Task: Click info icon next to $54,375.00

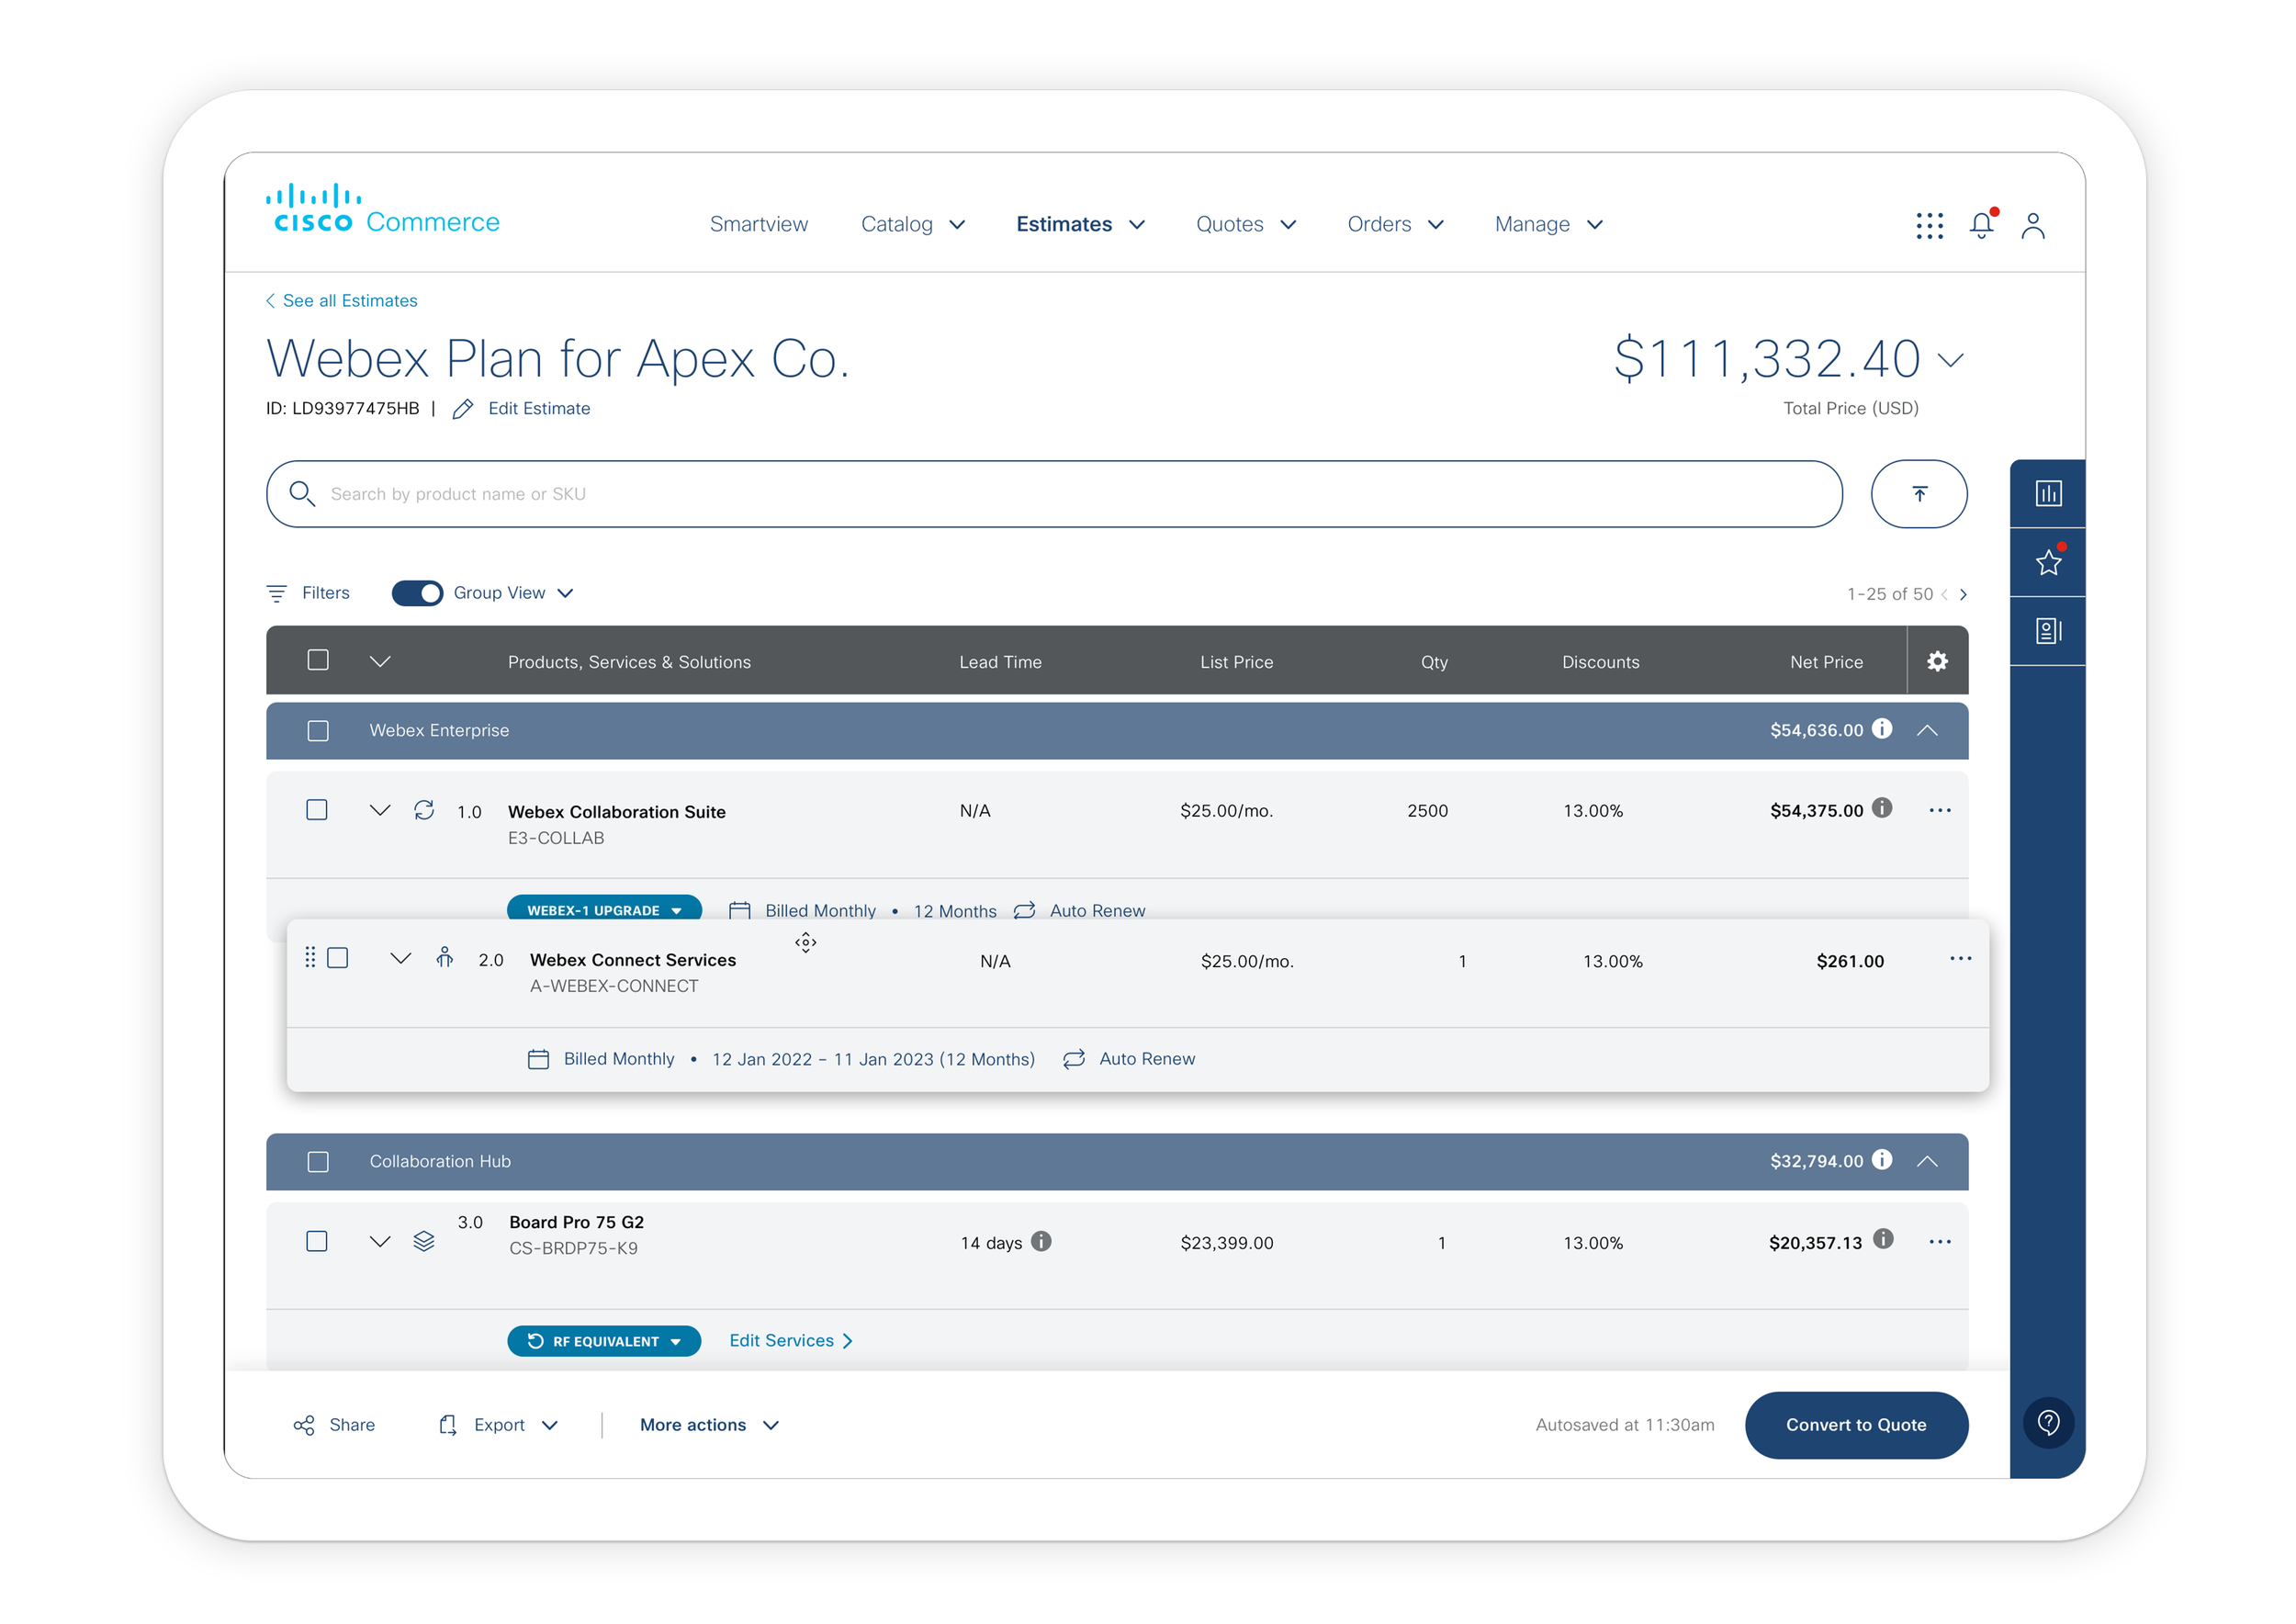Action: (x=1882, y=808)
